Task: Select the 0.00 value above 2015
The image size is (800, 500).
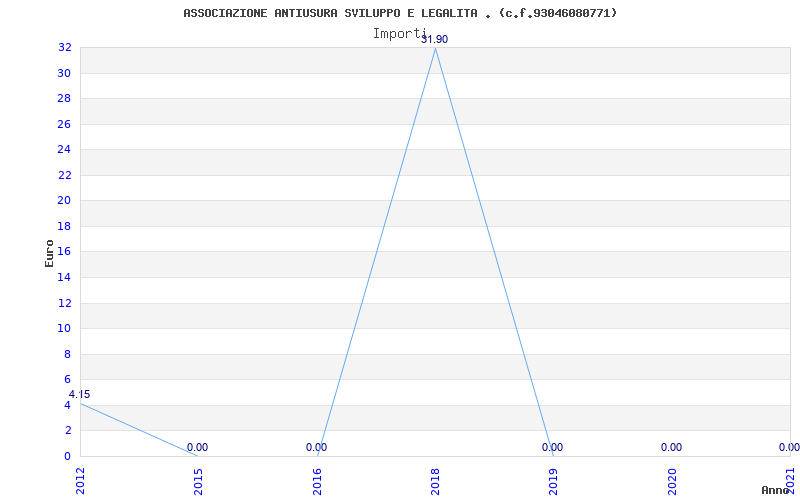Action: pyautogui.click(x=197, y=447)
